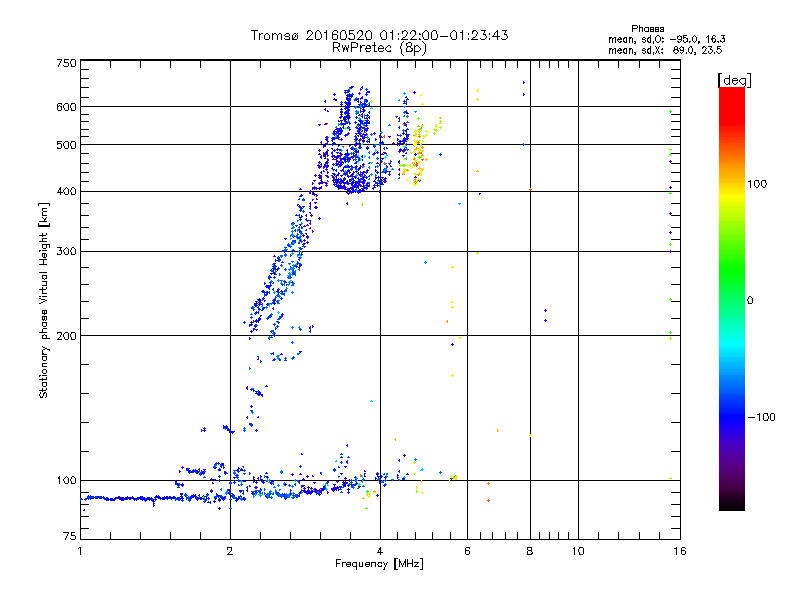The width and height of the screenshot is (800, 600).
Task: Click the '-100' colorbar tick label
Action: [761, 417]
